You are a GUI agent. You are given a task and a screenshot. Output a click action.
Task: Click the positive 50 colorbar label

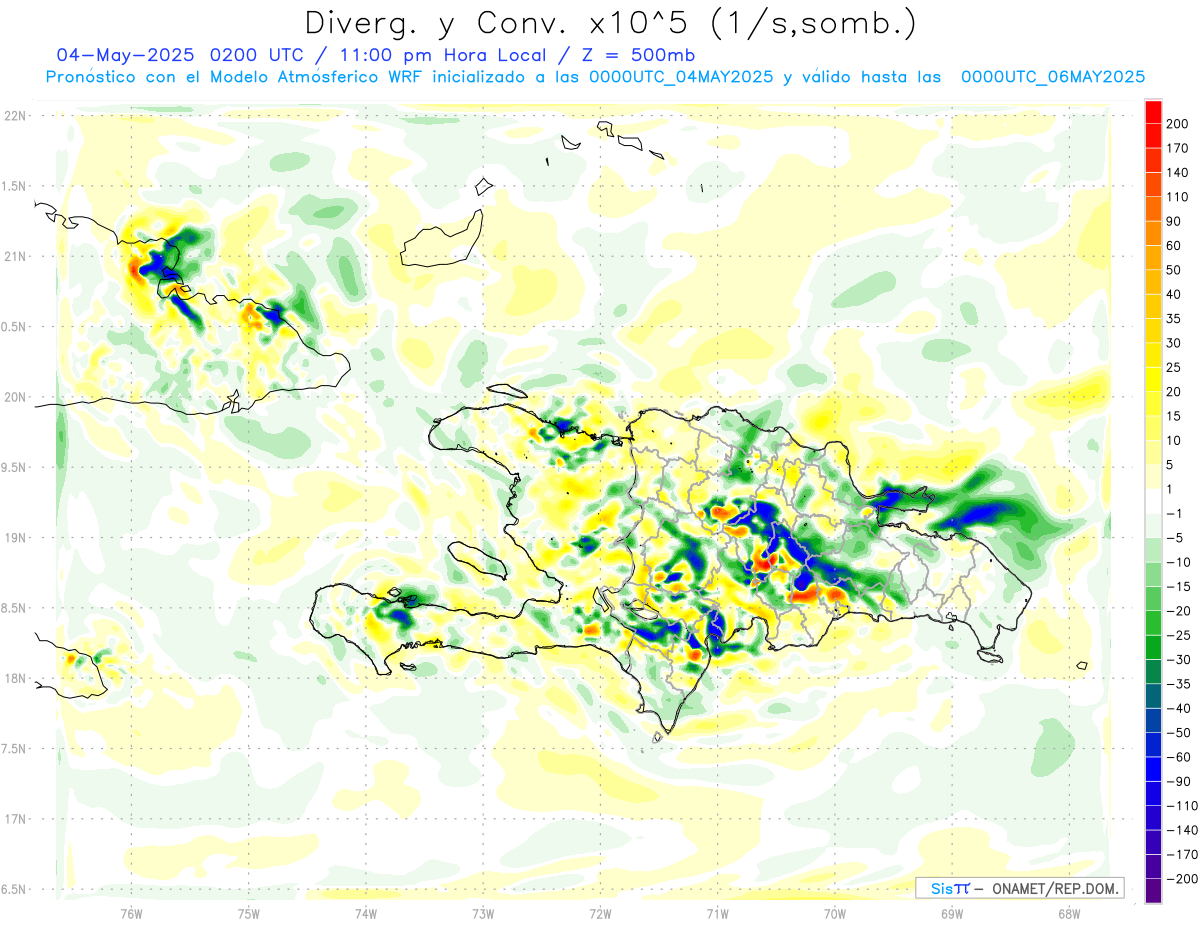click(x=1174, y=270)
